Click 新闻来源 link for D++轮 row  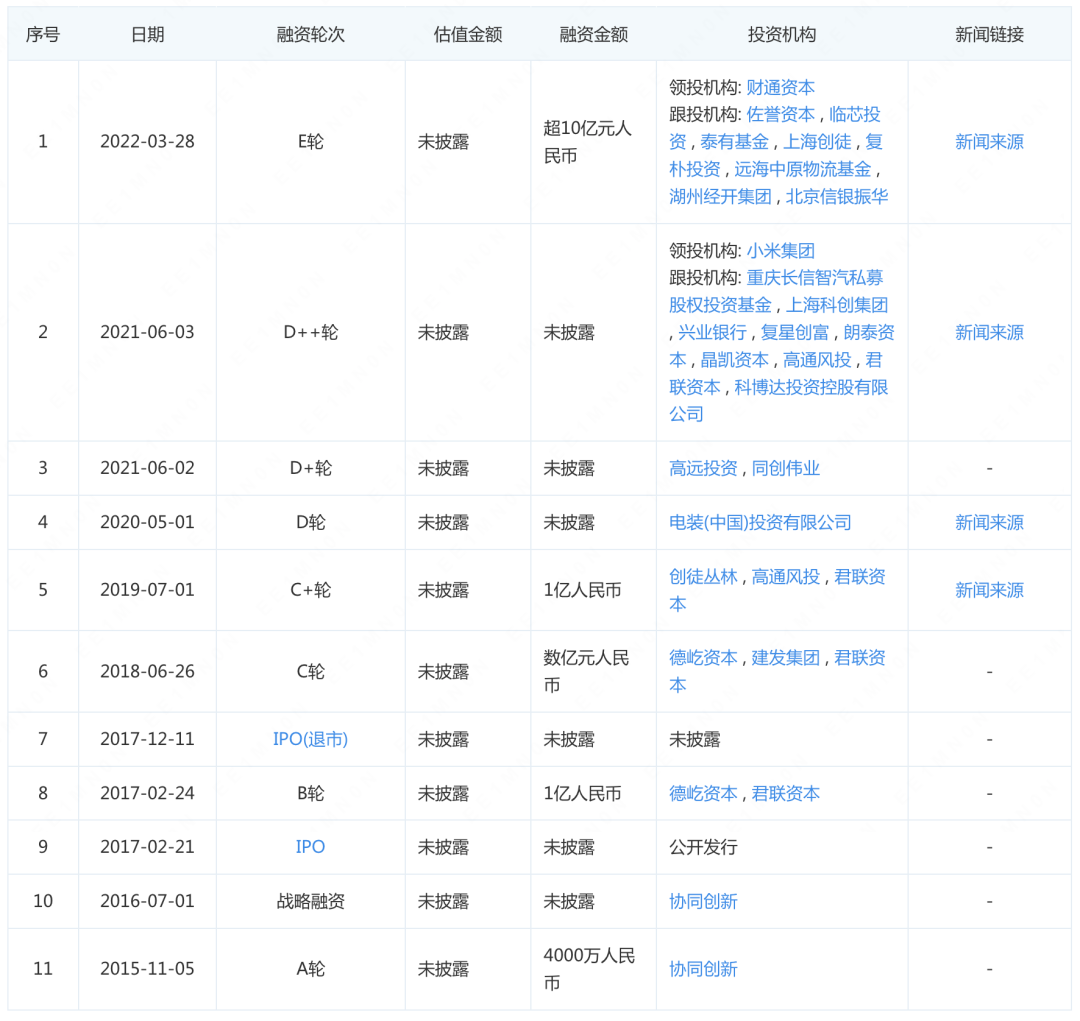(x=989, y=332)
